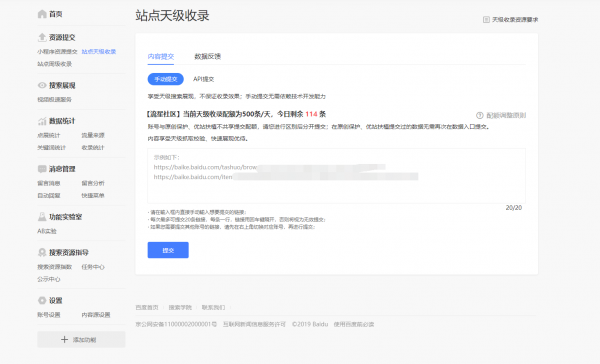This screenshot has height=364, width=600.
Task: Click the ©2019 Baidu footer text
Action: 310,324
